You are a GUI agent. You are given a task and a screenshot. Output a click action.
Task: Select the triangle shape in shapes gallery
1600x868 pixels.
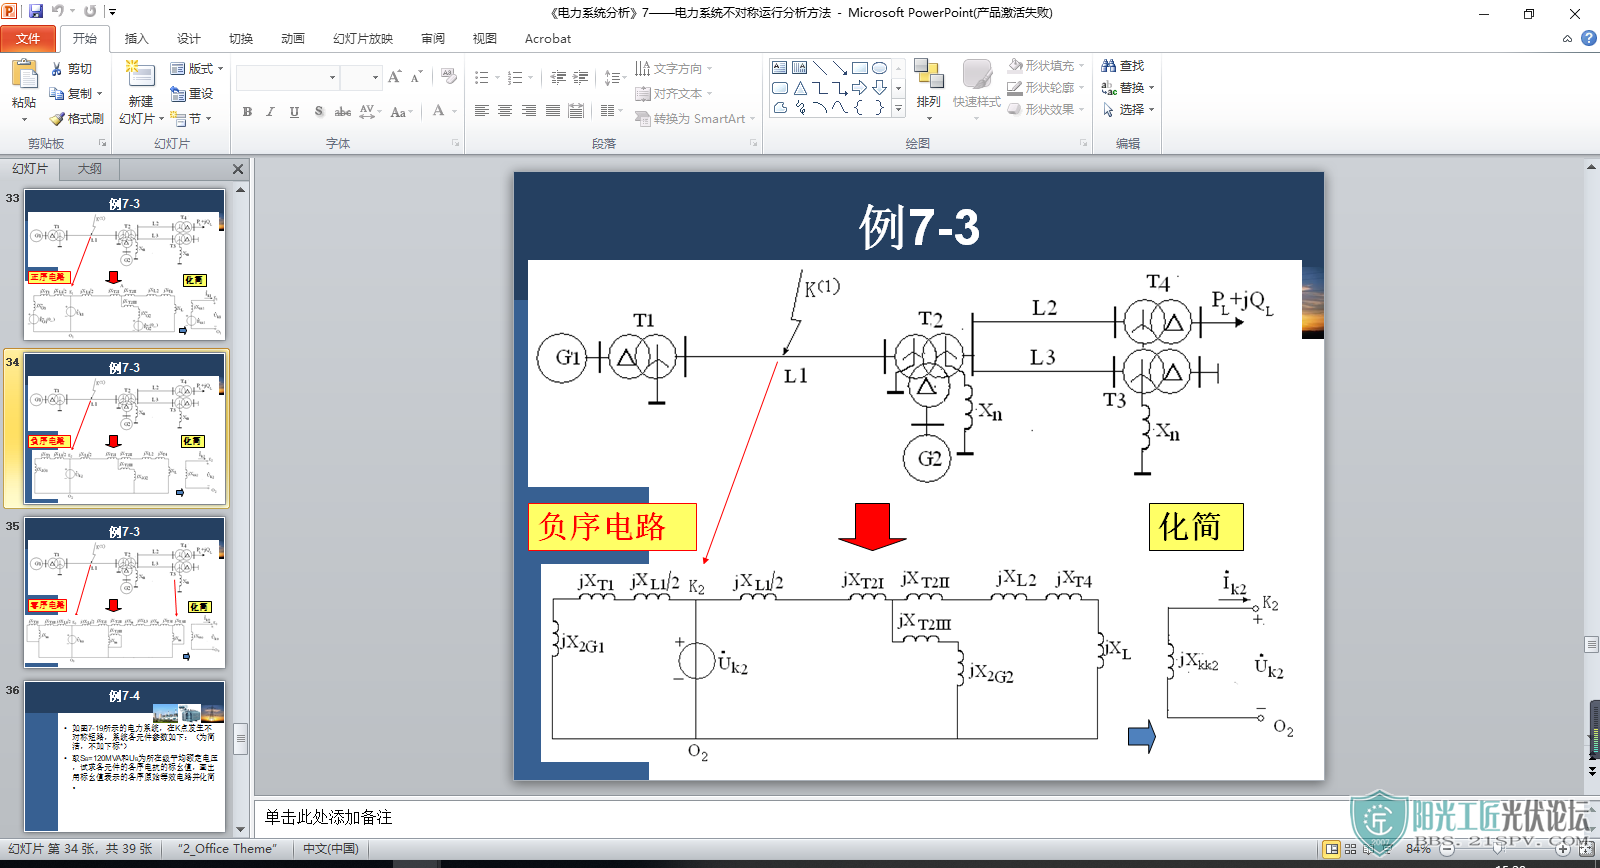800,88
